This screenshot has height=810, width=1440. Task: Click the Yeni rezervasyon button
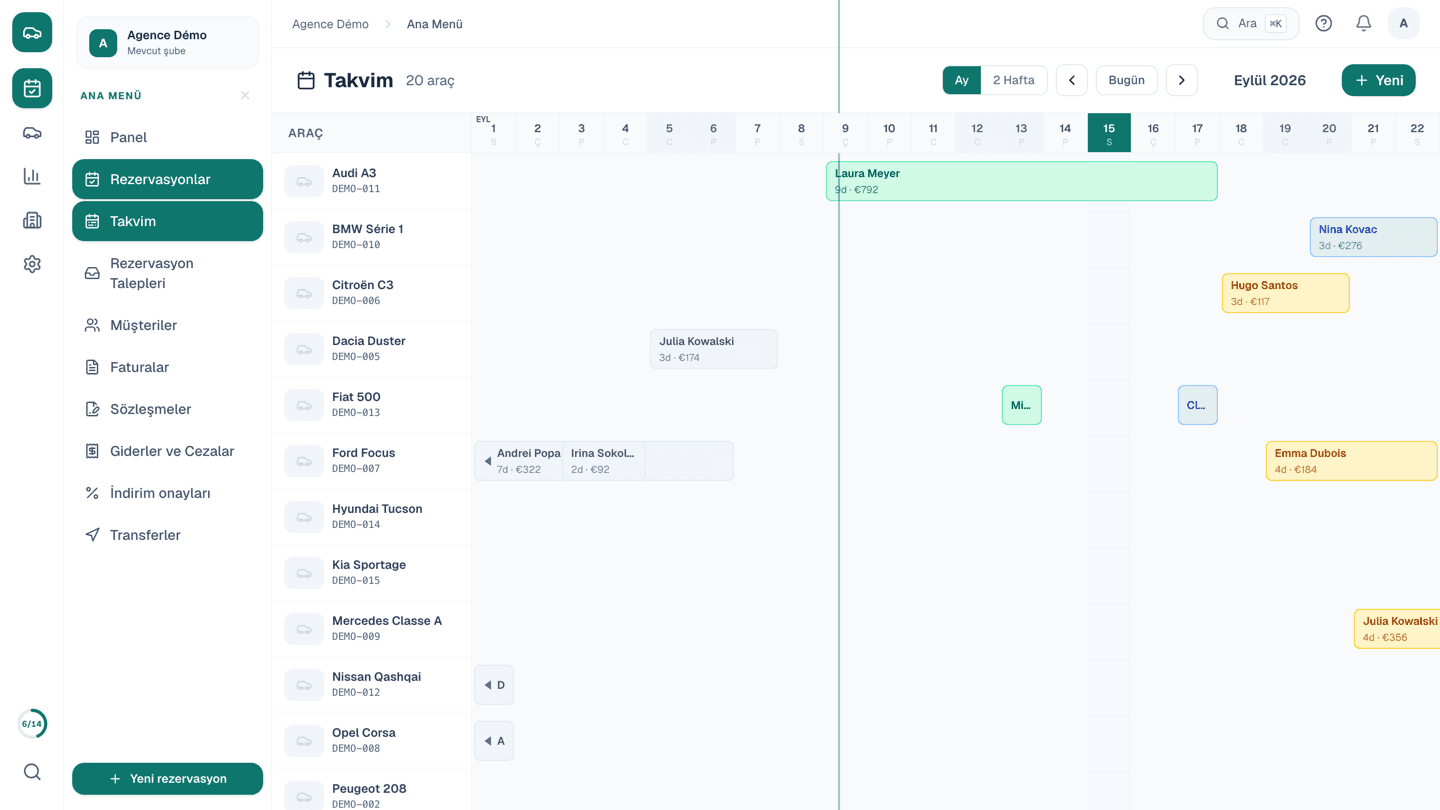pos(167,779)
